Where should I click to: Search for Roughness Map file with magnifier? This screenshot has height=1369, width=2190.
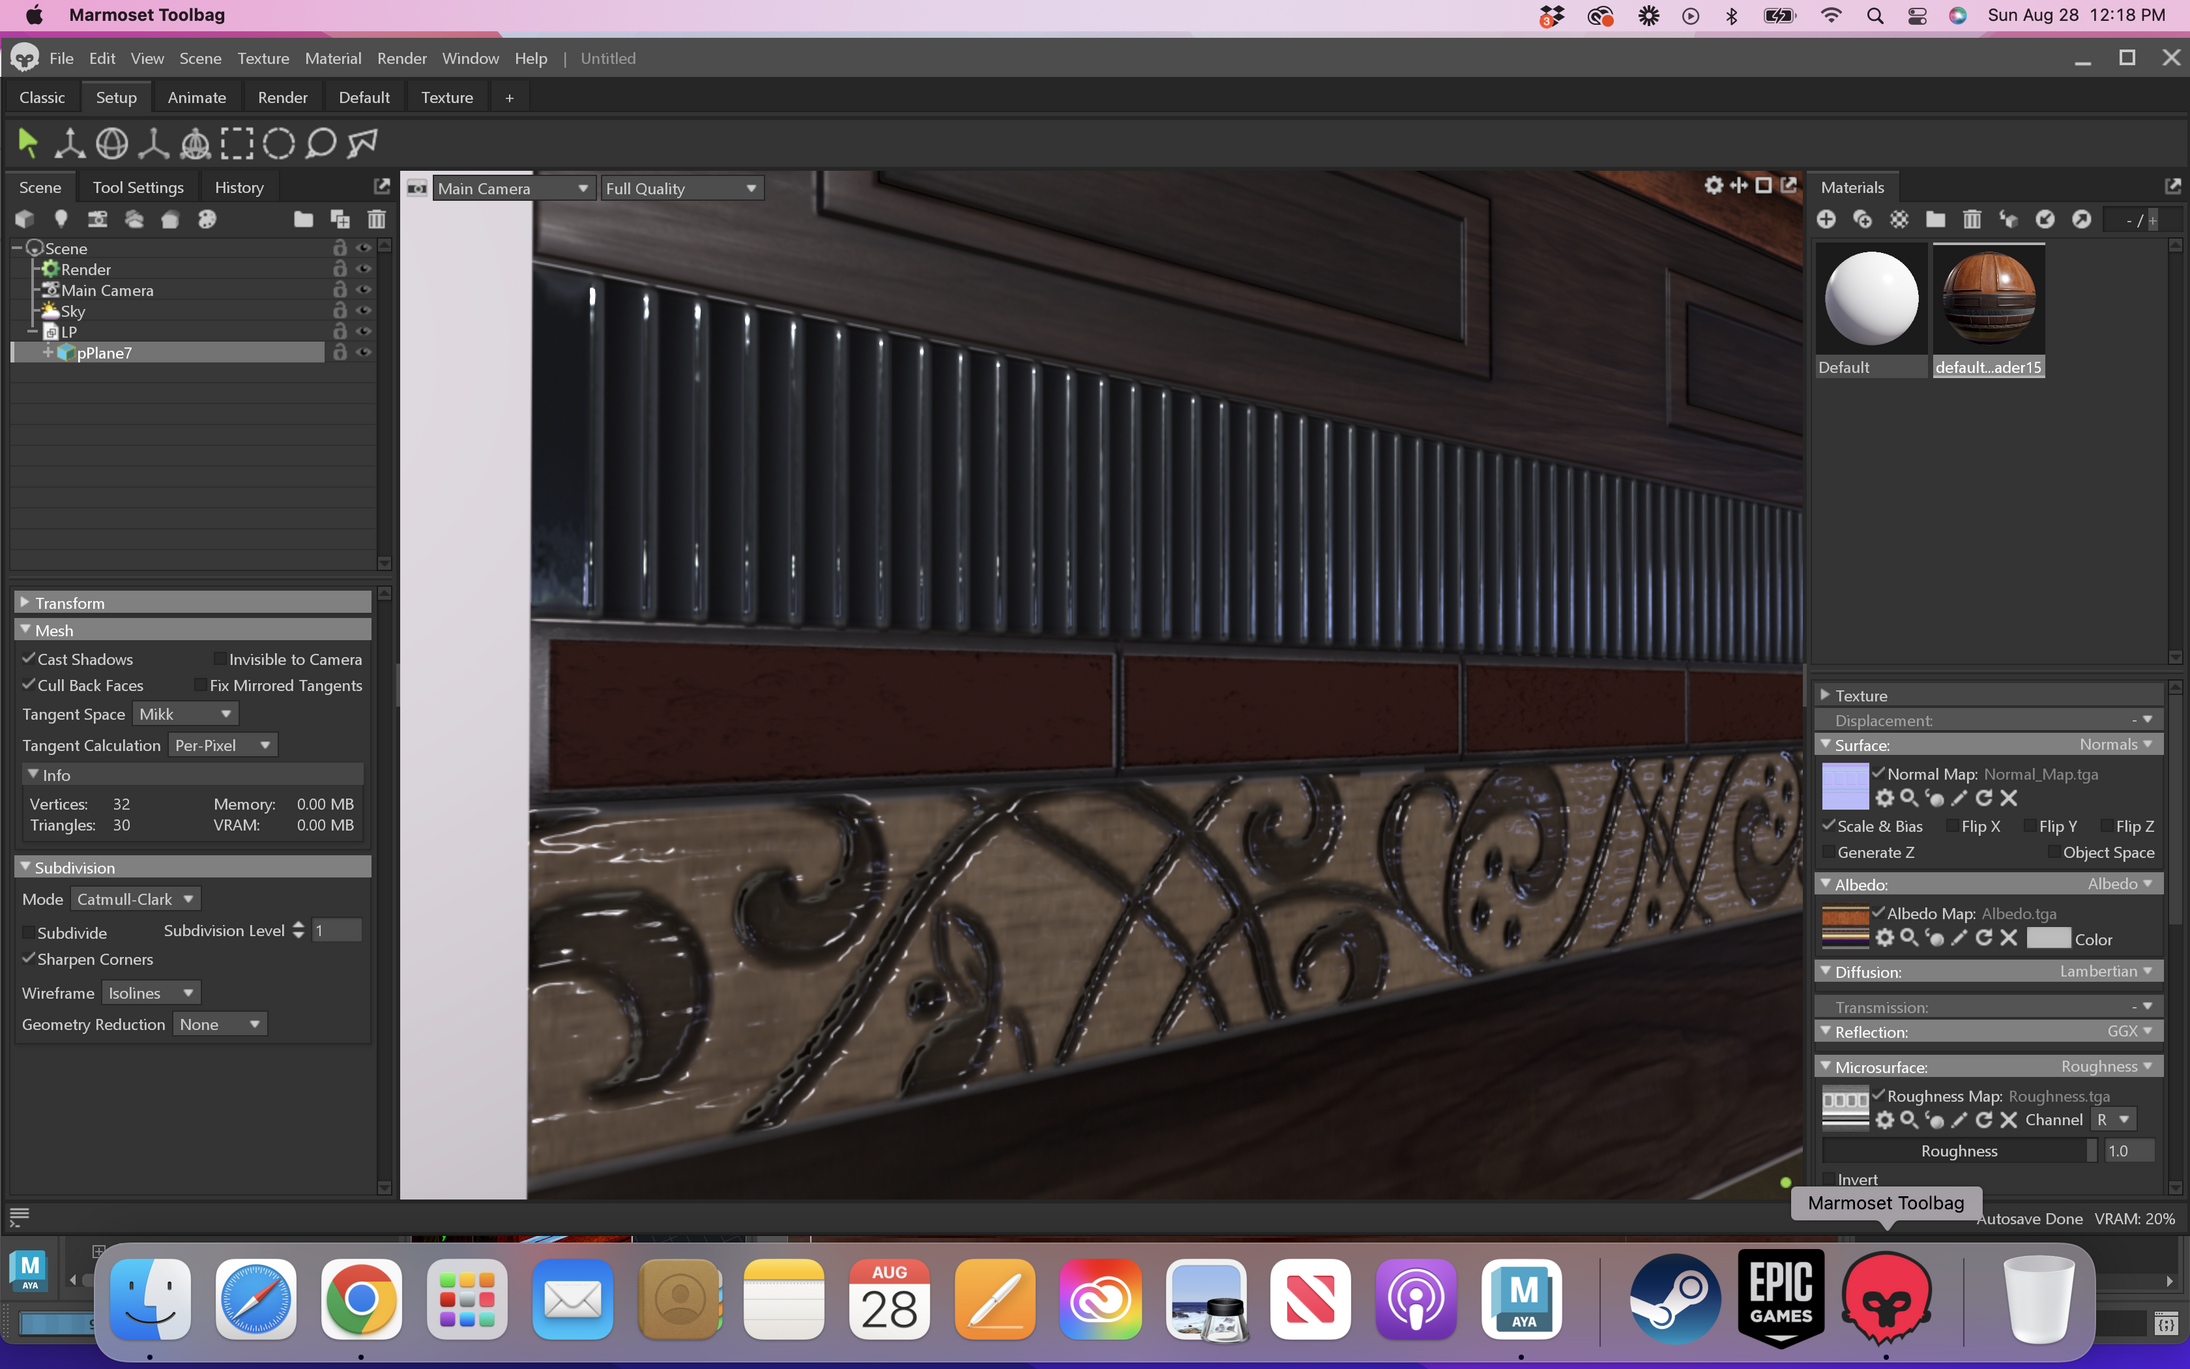(x=1909, y=1120)
